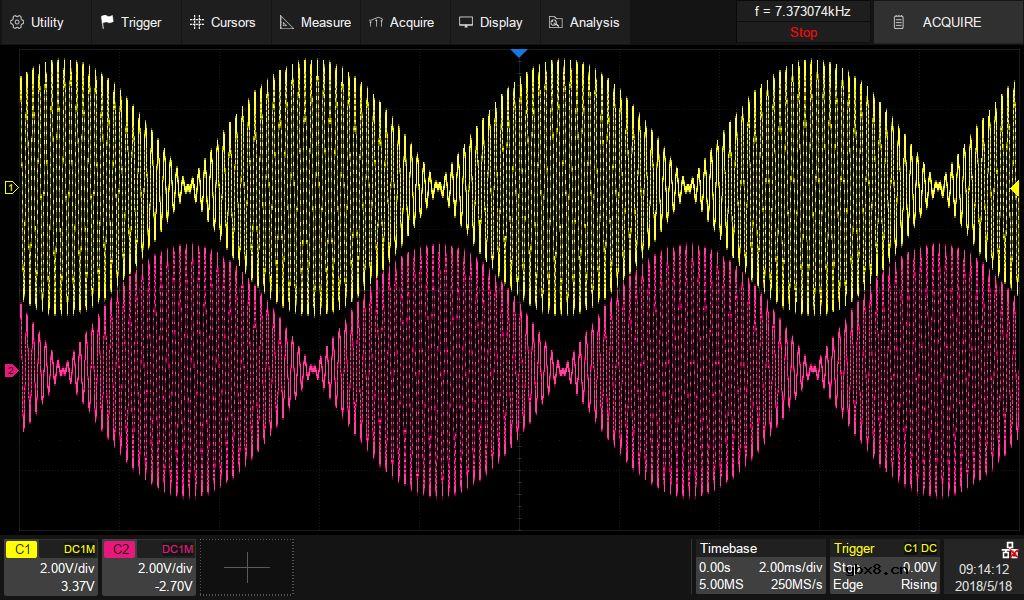
Task: Click the Measure ruler icon
Action: tap(286, 22)
